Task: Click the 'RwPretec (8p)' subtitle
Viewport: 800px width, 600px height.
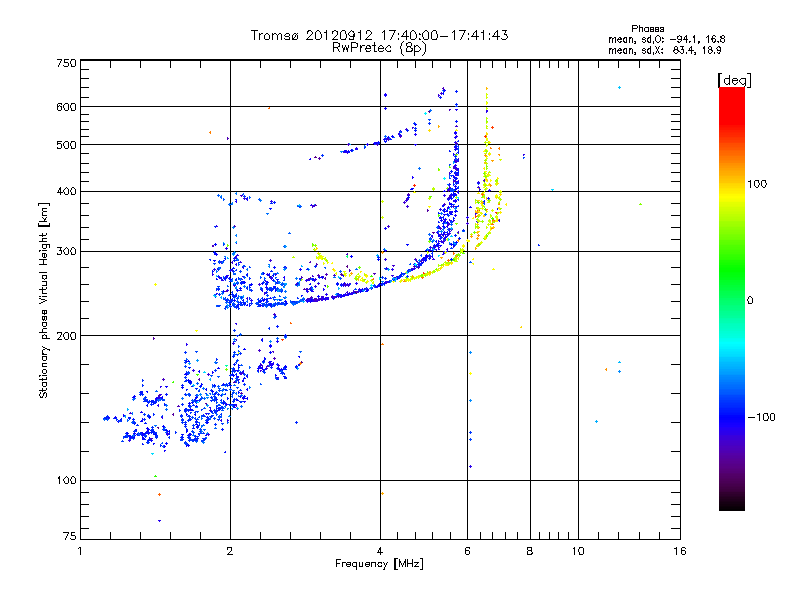Action: [379, 48]
